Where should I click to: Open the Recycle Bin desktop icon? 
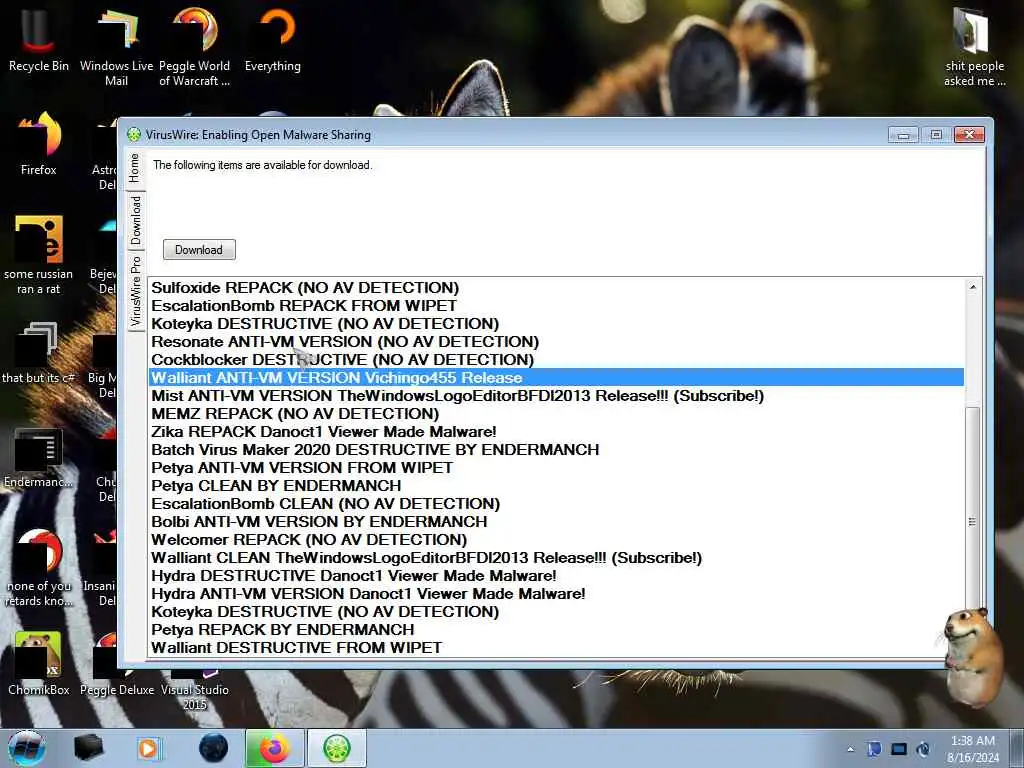39,40
